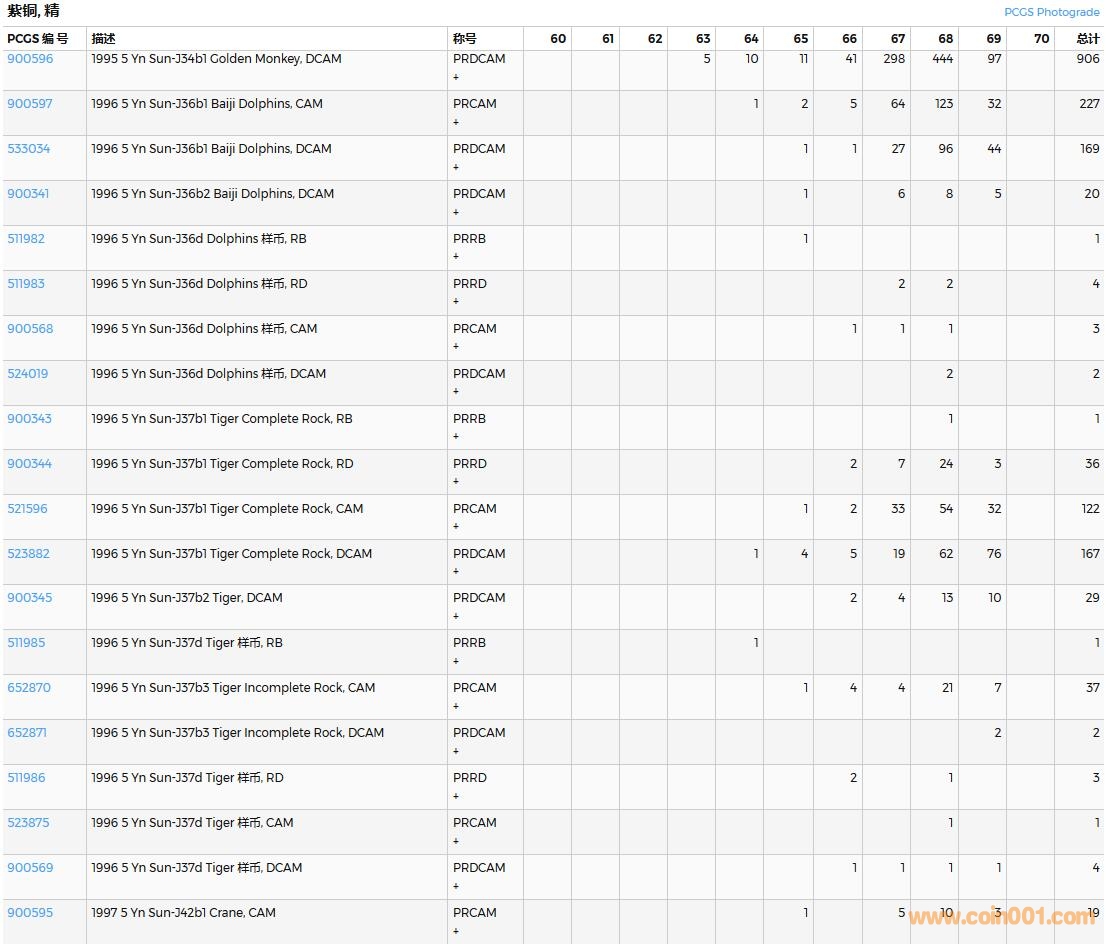Click the PCGS 编号 column header
This screenshot has height=944, width=1108.
point(38,39)
